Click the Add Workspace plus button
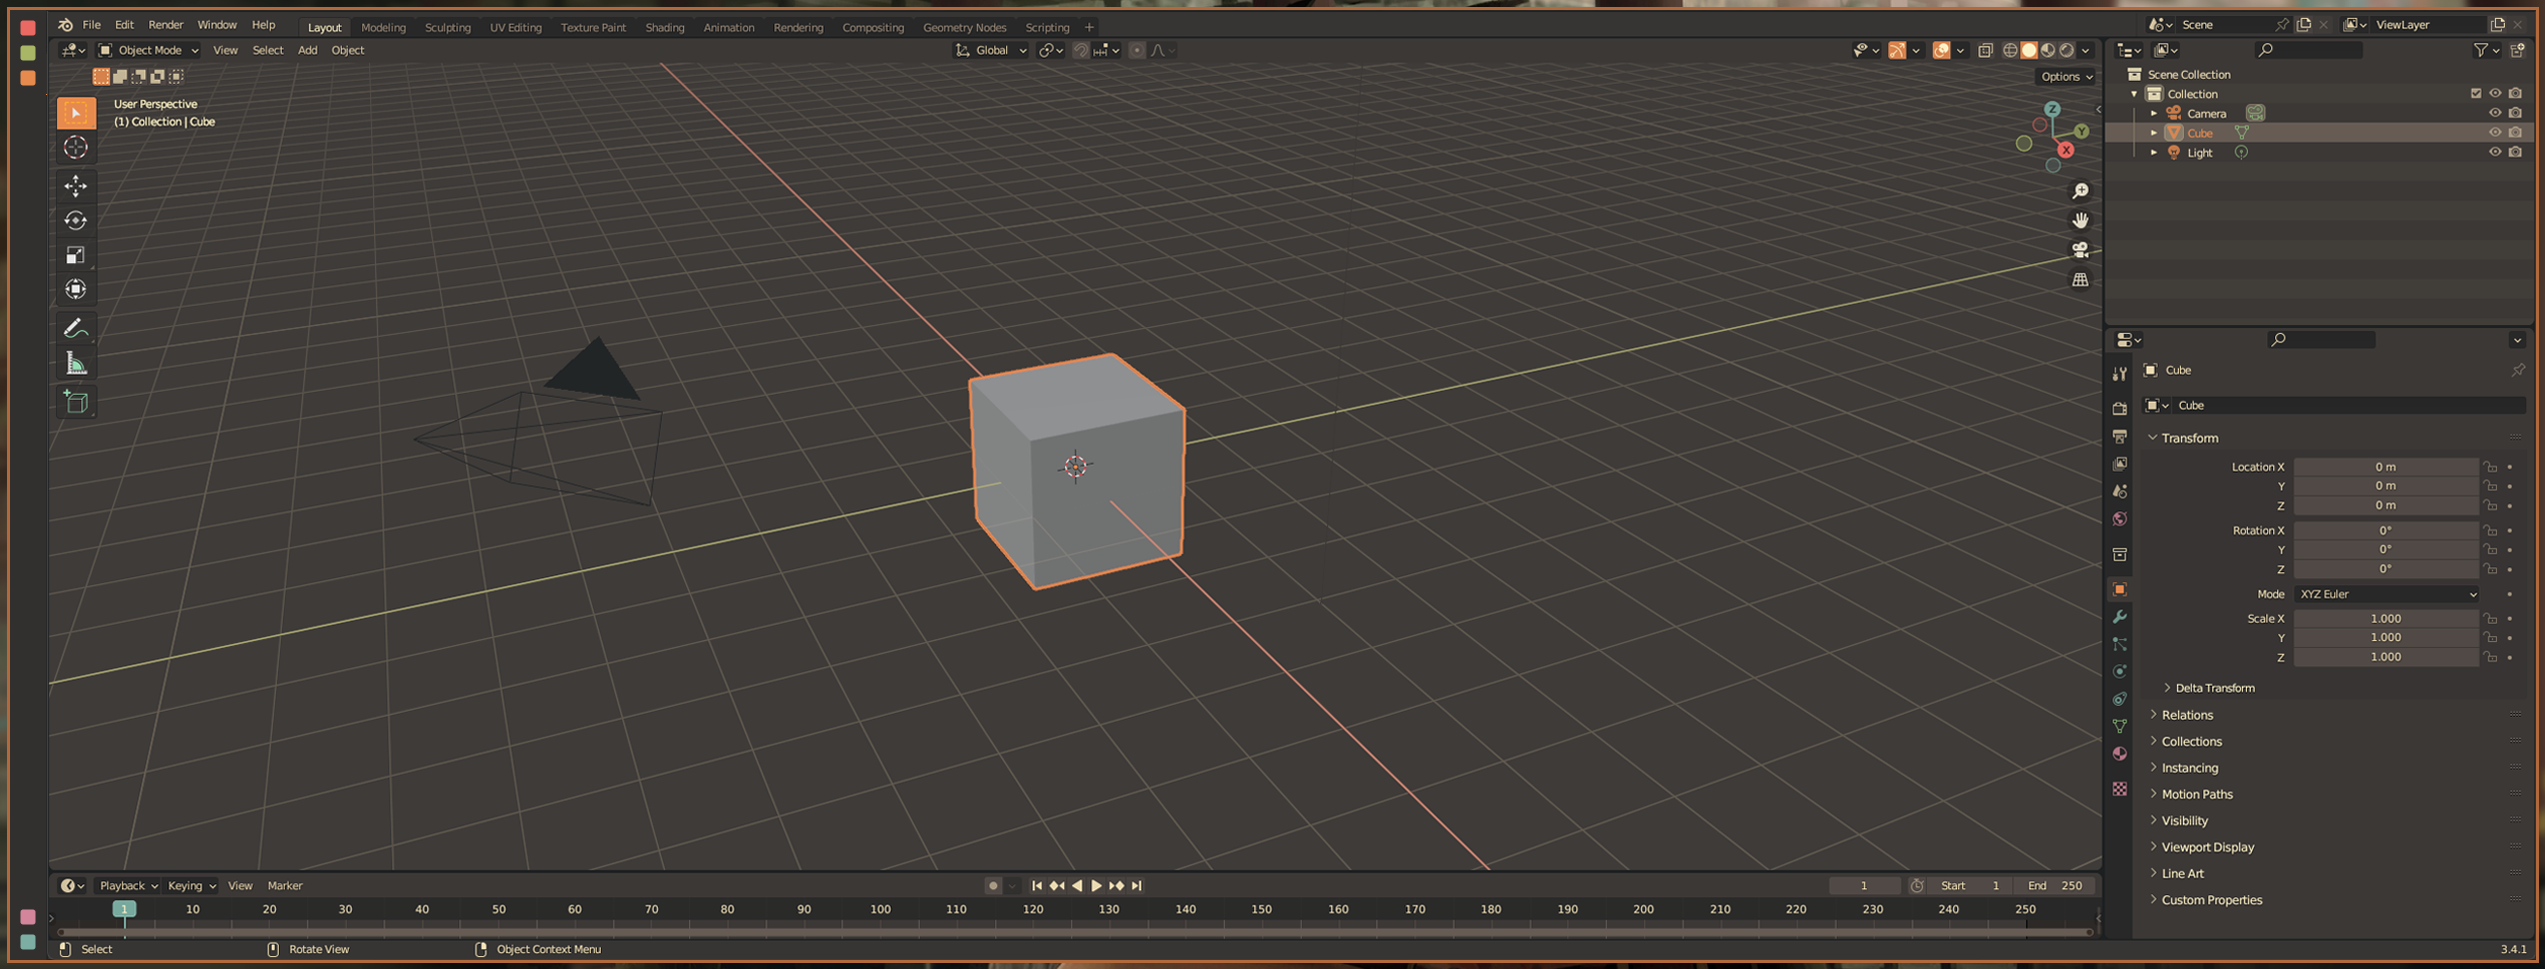This screenshot has height=969, width=2545. [1089, 28]
